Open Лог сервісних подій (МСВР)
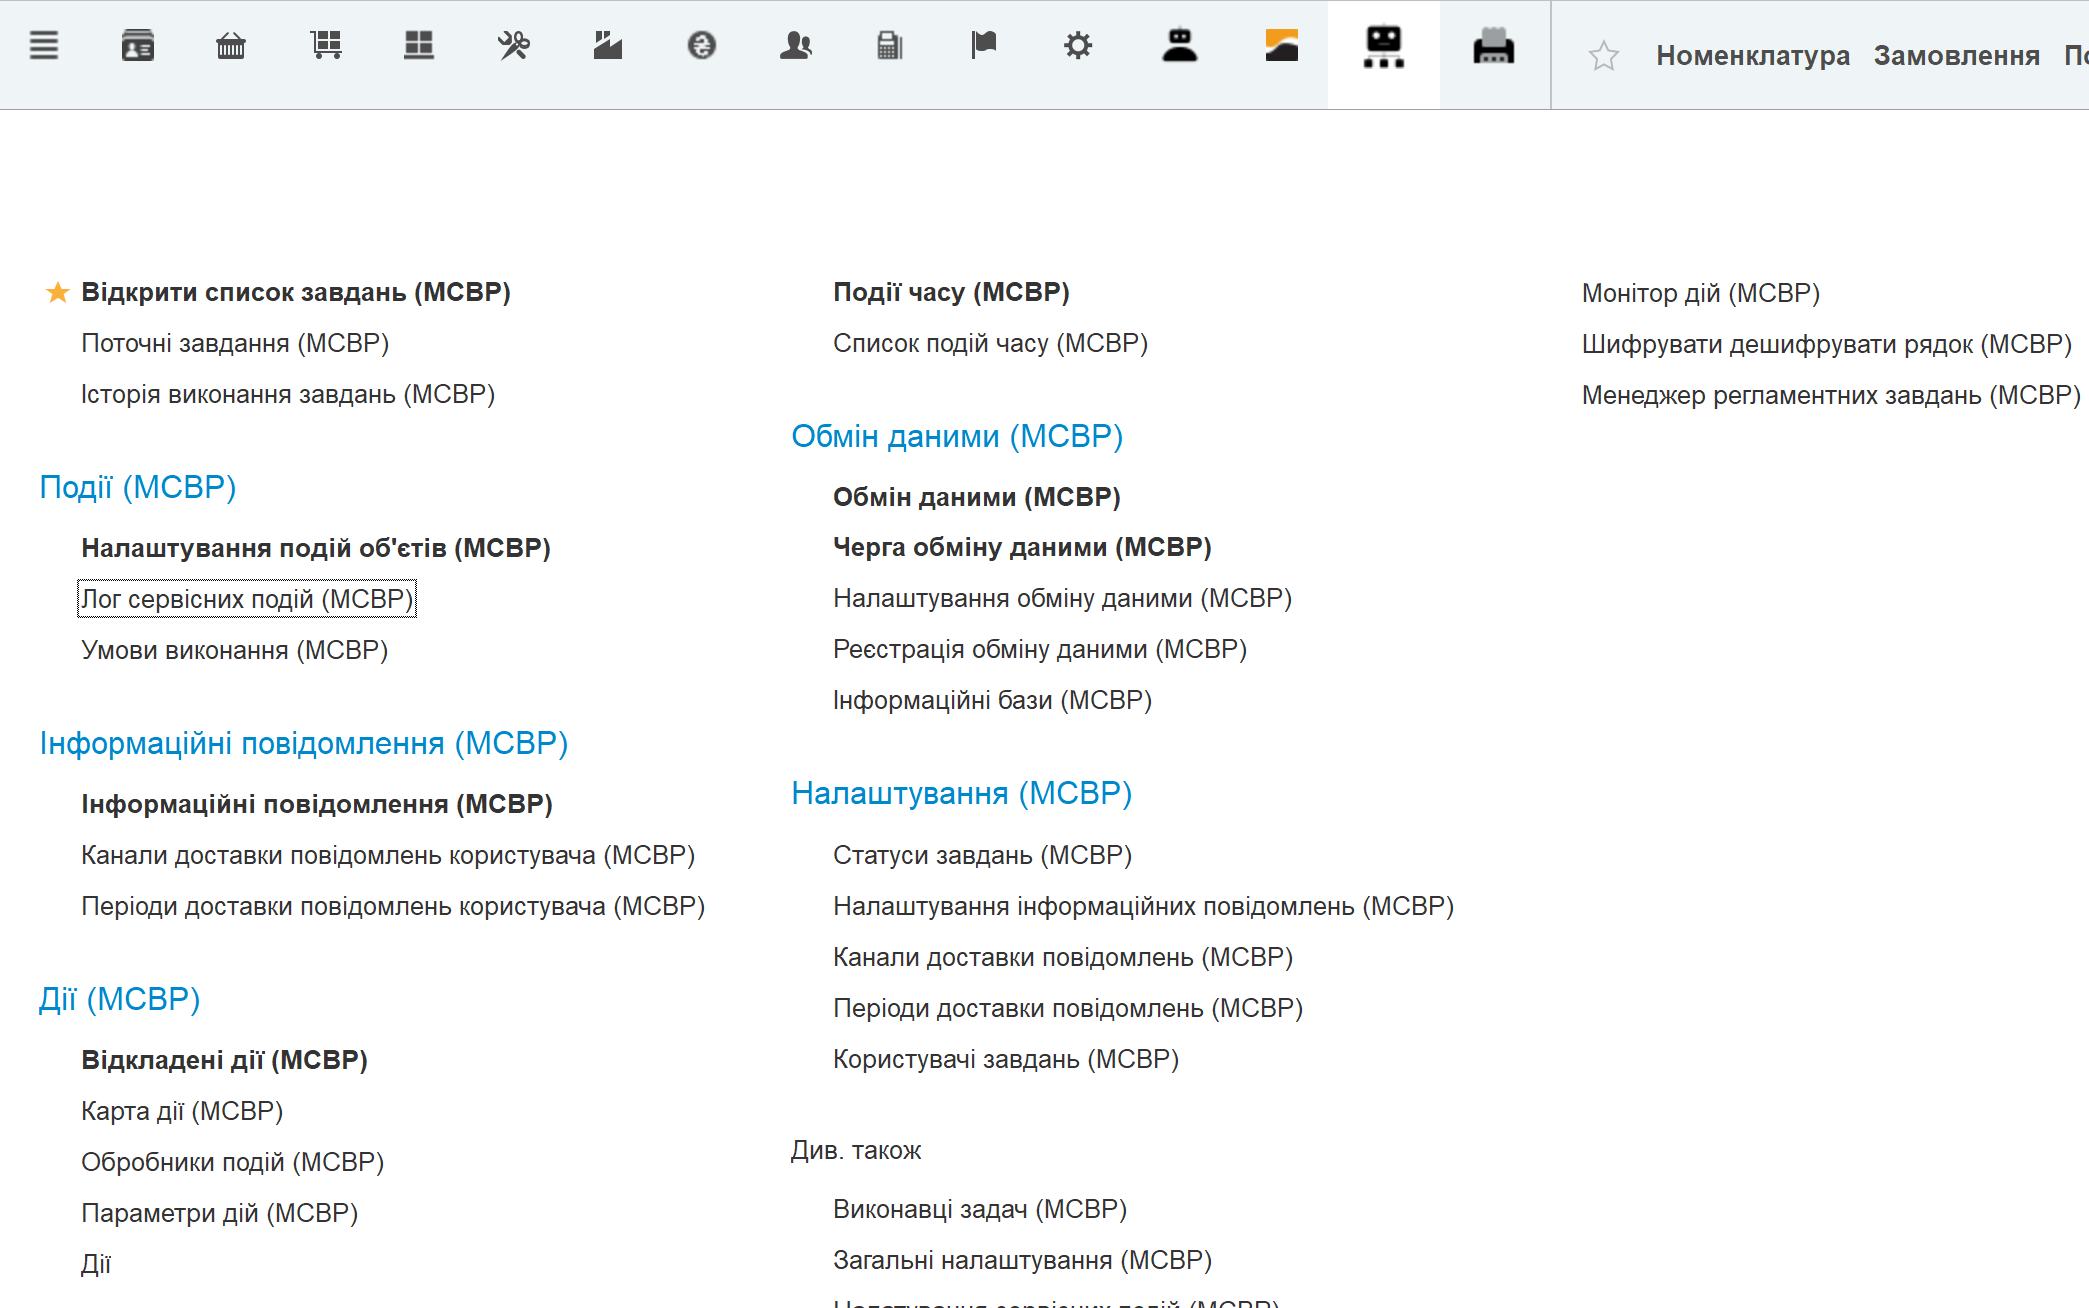The width and height of the screenshot is (2089, 1308). 247,599
